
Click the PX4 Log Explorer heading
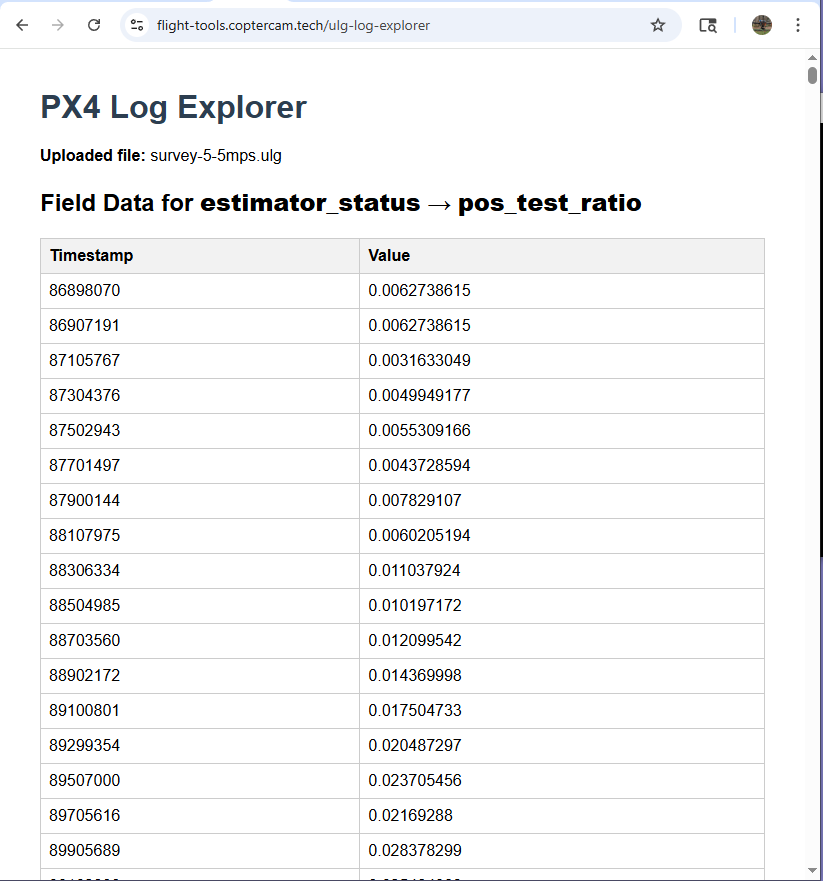point(173,108)
